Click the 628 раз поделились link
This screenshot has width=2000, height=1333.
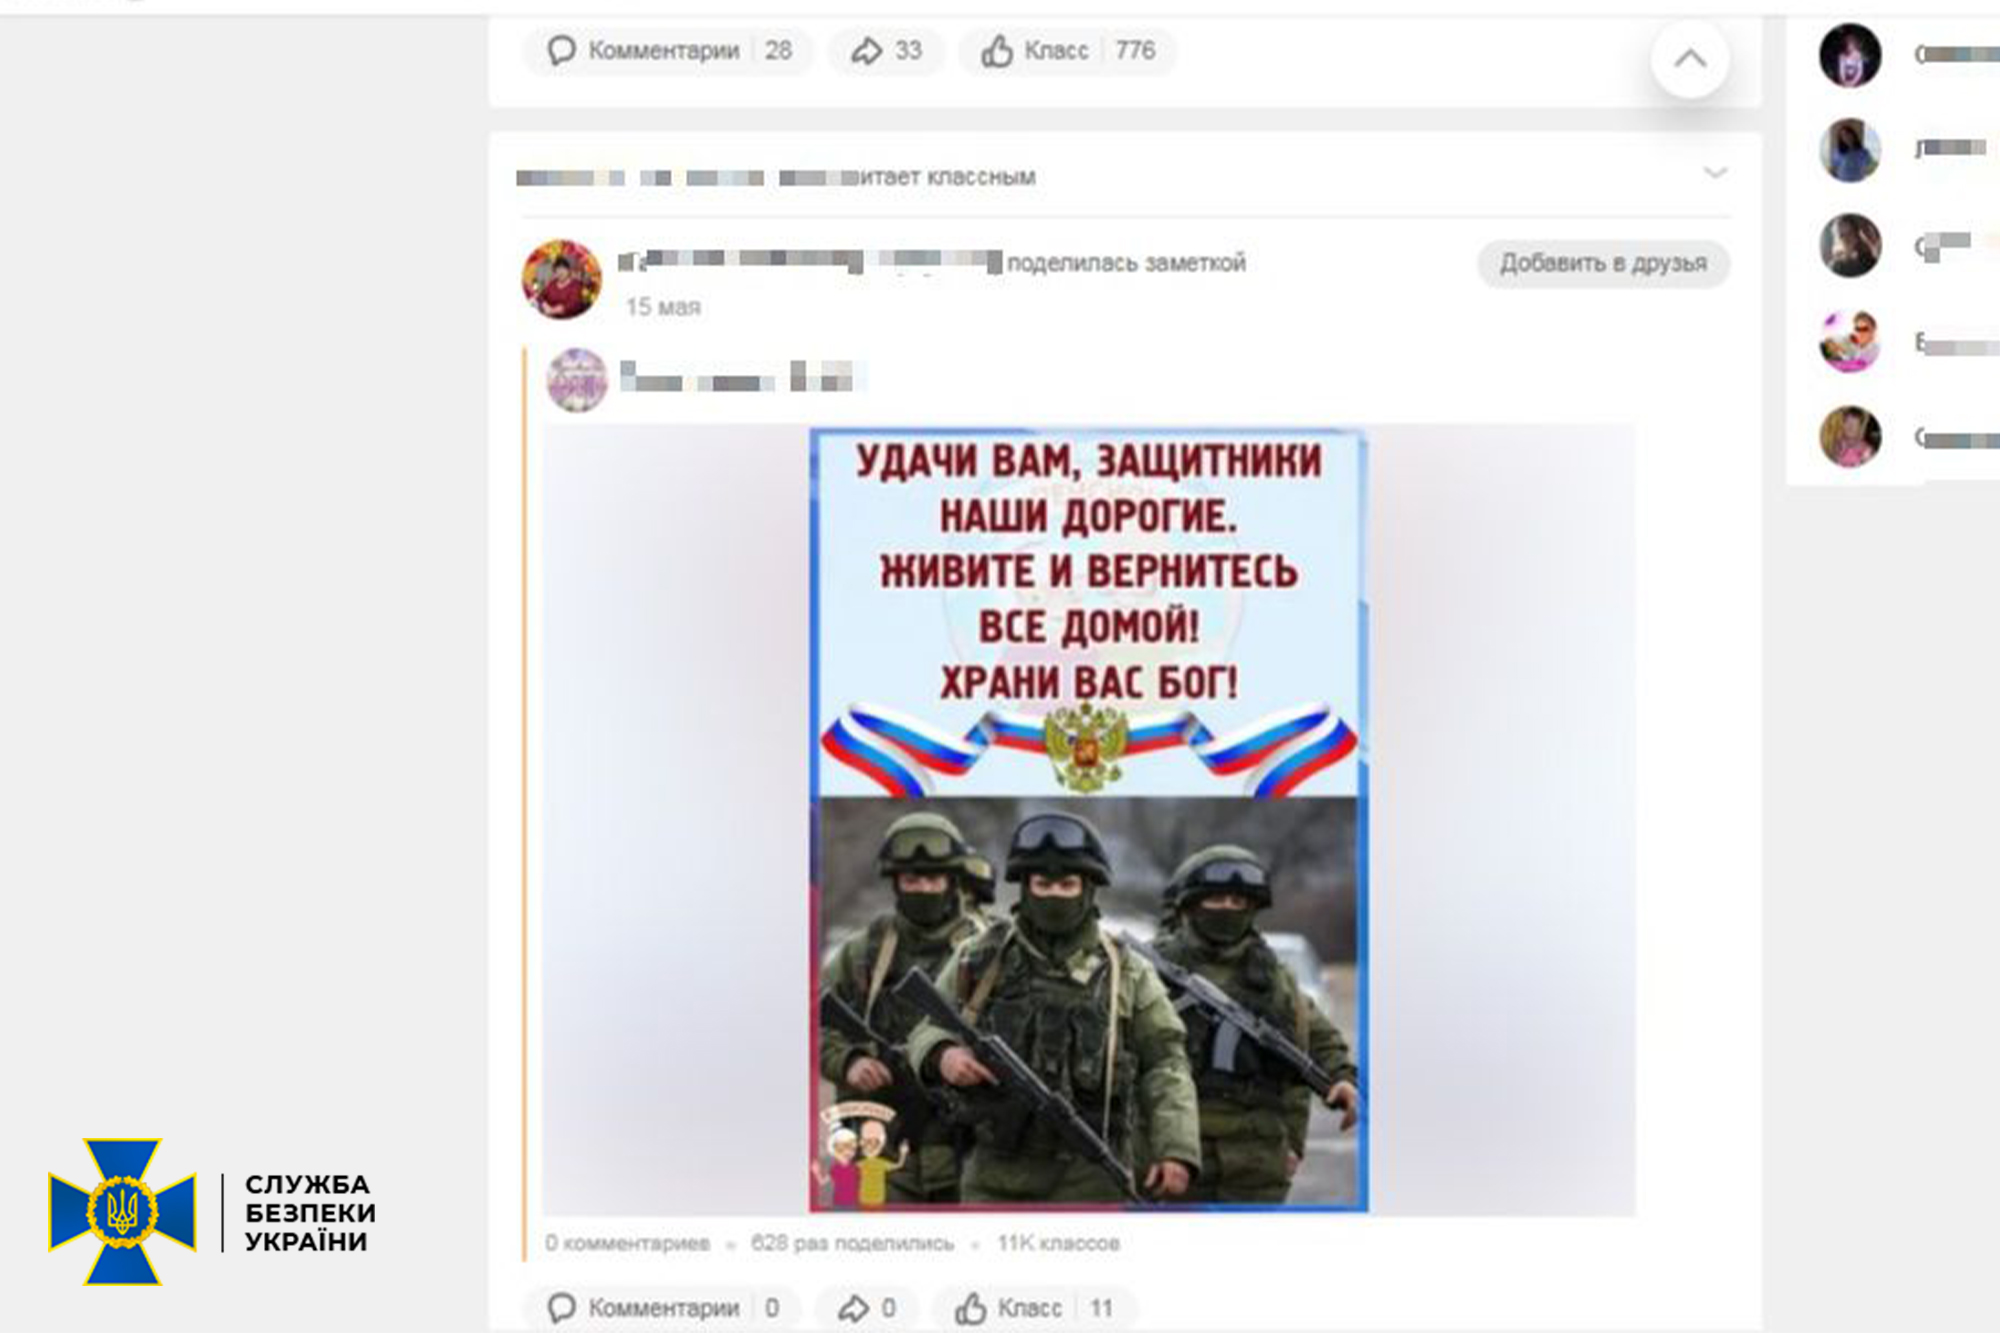click(x=852, y=1243)
